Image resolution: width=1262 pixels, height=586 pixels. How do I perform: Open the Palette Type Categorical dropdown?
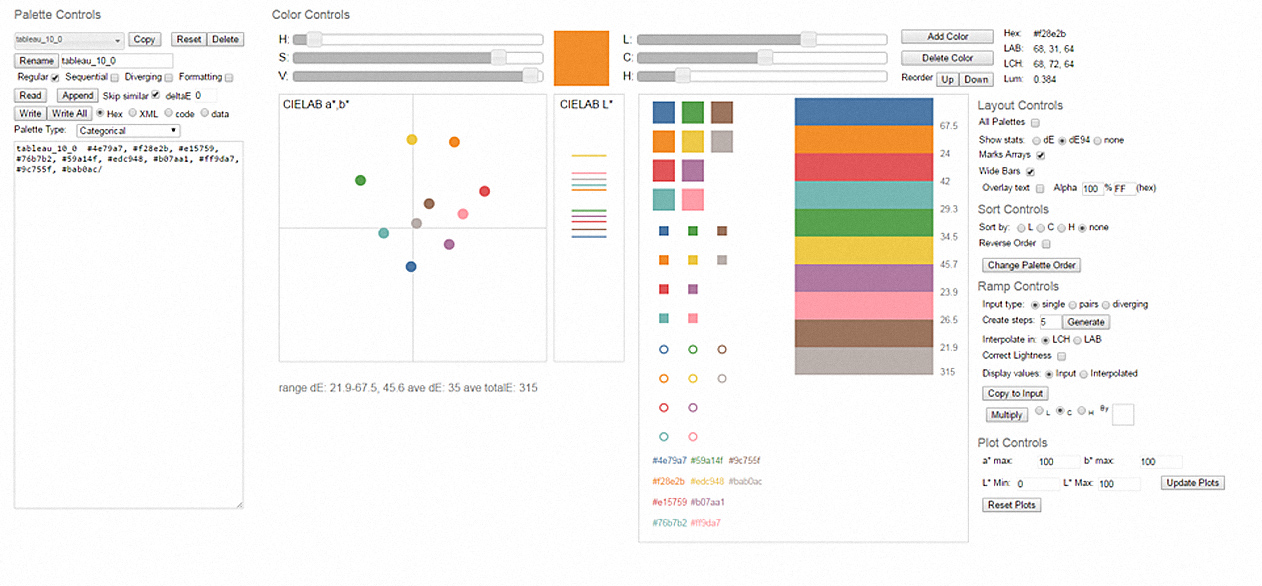(128, 130)
